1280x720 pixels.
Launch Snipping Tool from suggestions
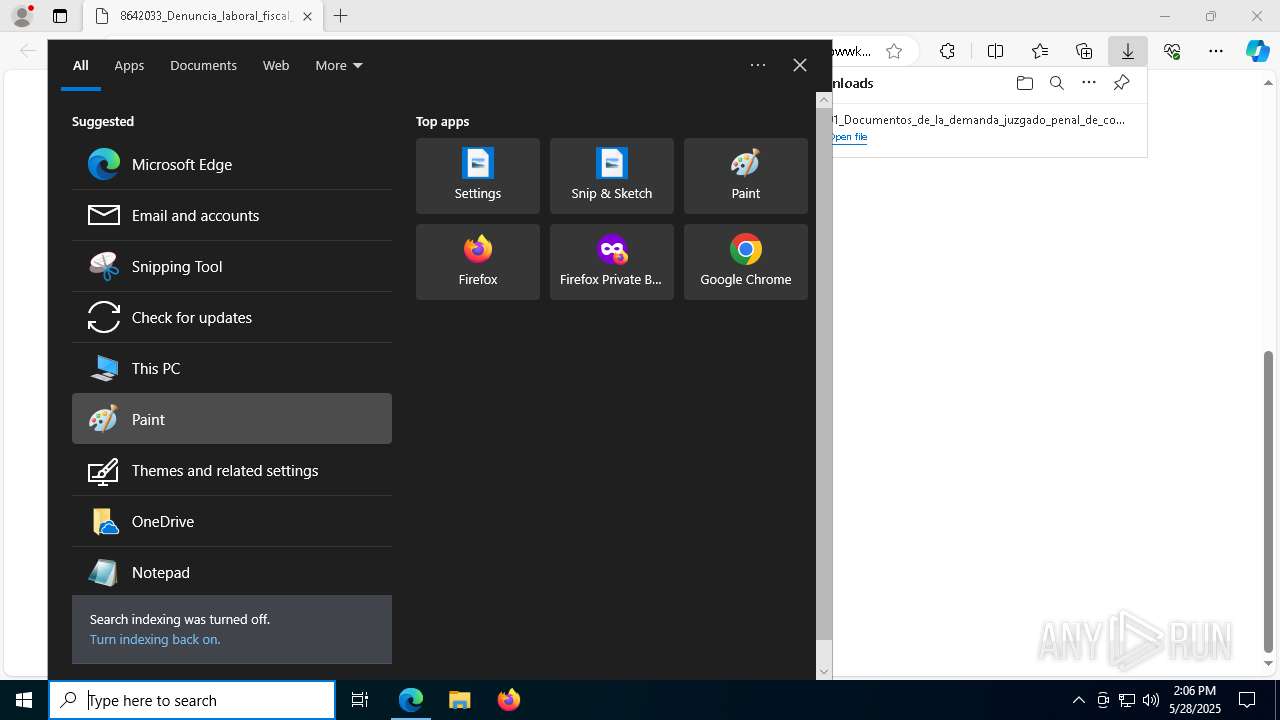coord(232,266)
